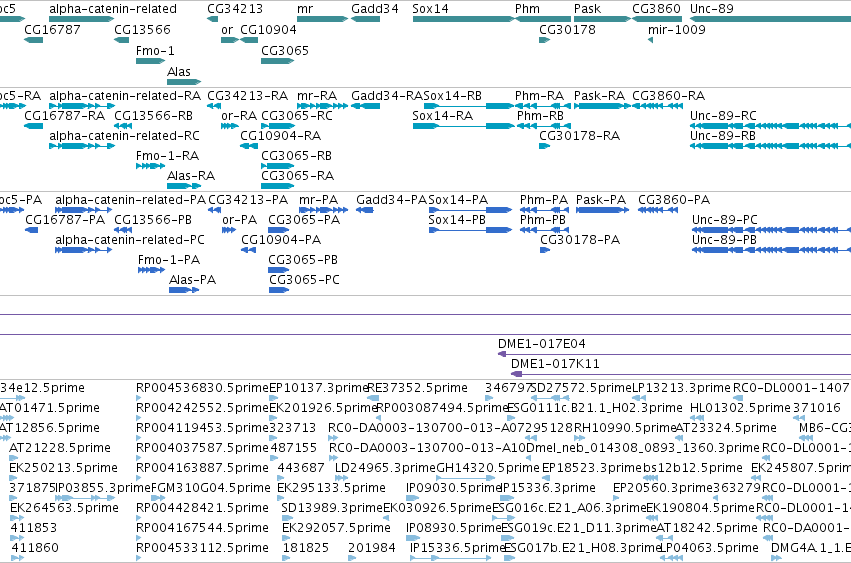Select the mr gene arrow glyph
The image size is (851, 563).
click(x=322, y=19)
